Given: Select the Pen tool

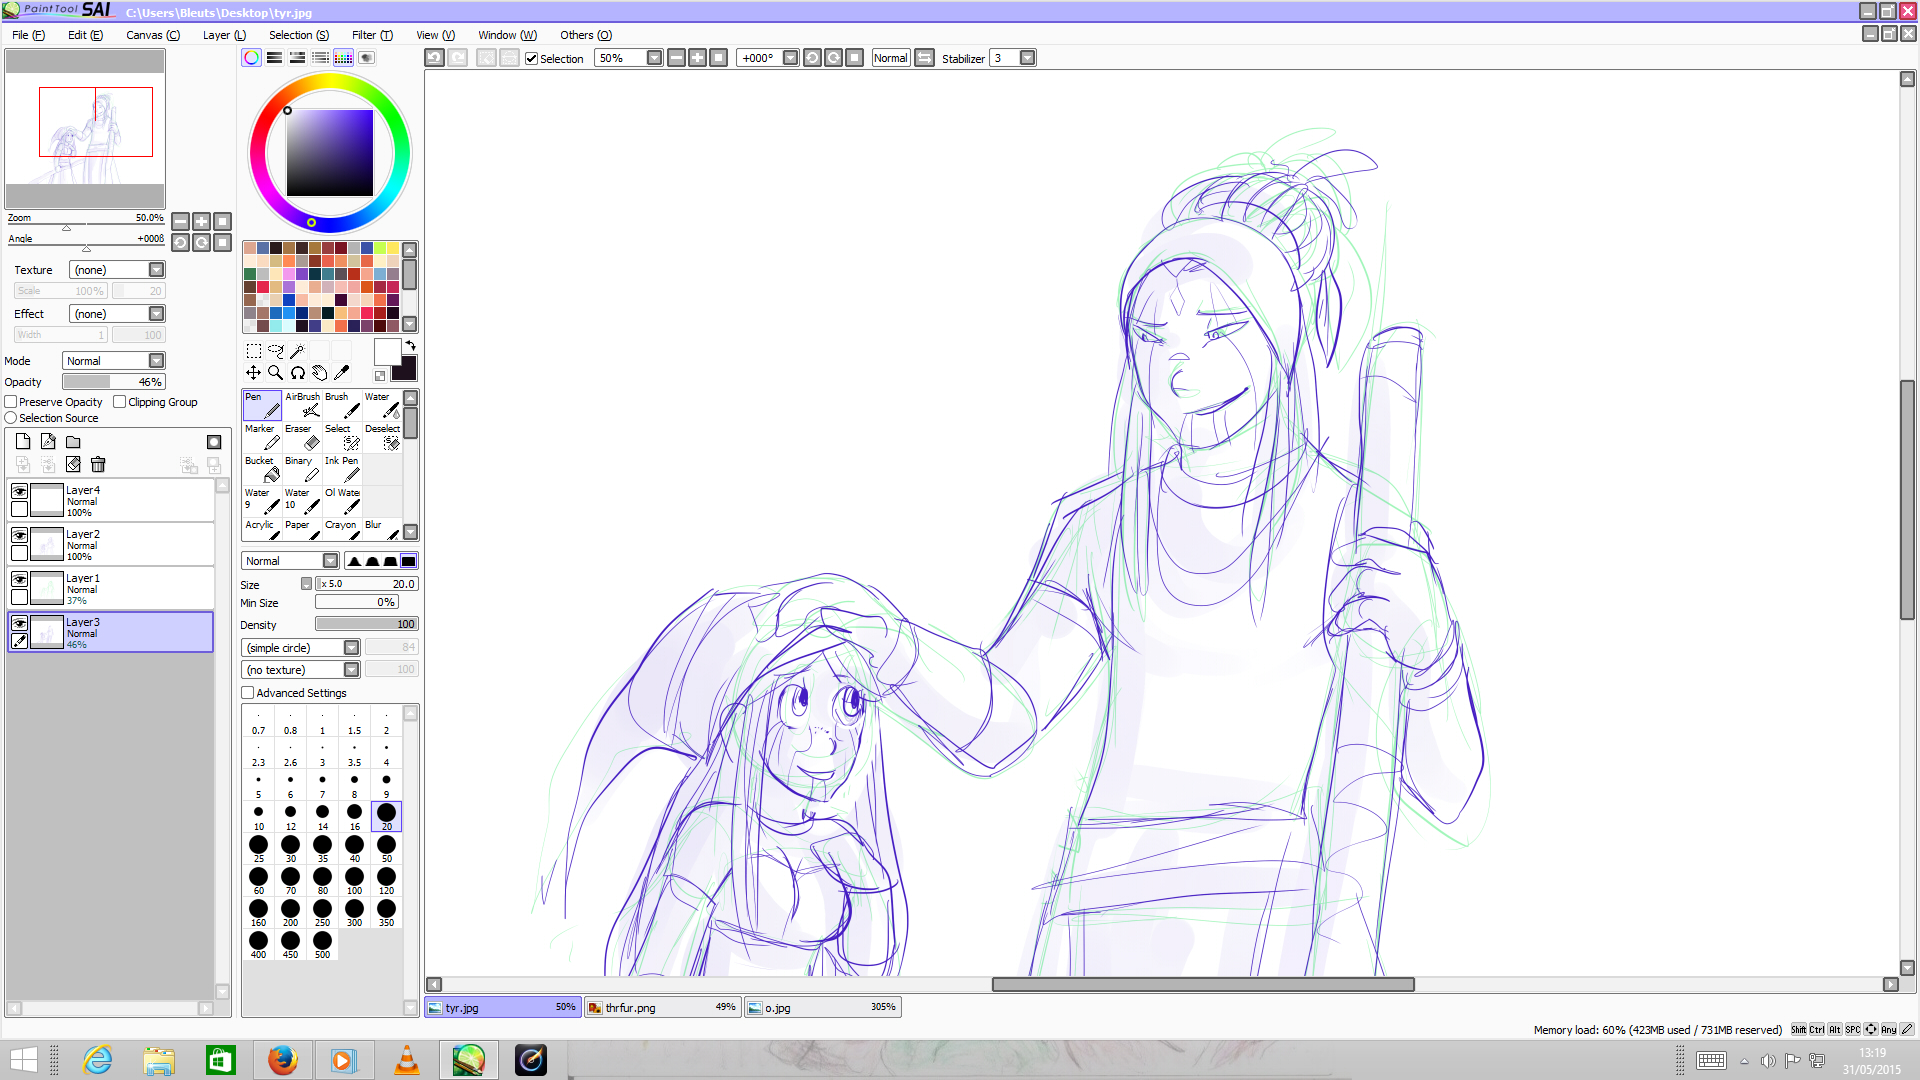Looking at the screenshot, I should [x=262, y=405].
